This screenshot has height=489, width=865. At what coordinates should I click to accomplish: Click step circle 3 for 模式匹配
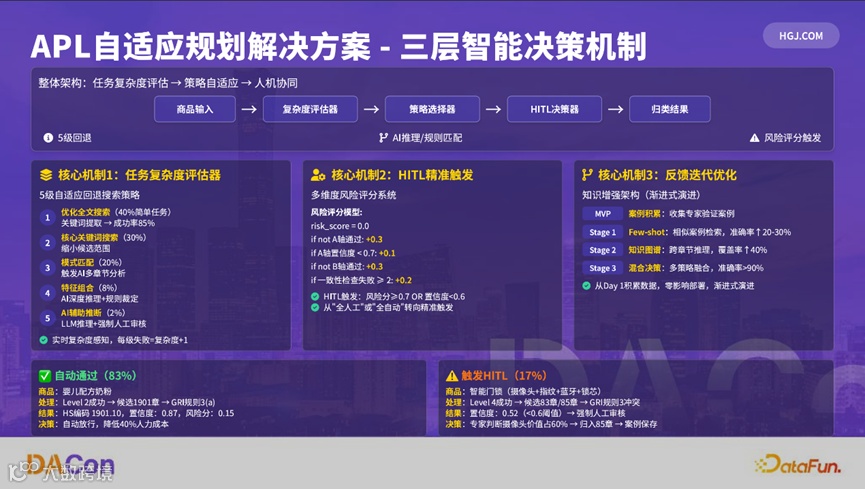click(47, 268)
